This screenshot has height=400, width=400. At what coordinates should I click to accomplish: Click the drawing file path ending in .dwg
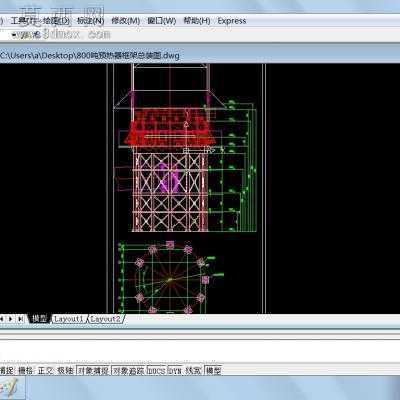(x=90, y=55)
